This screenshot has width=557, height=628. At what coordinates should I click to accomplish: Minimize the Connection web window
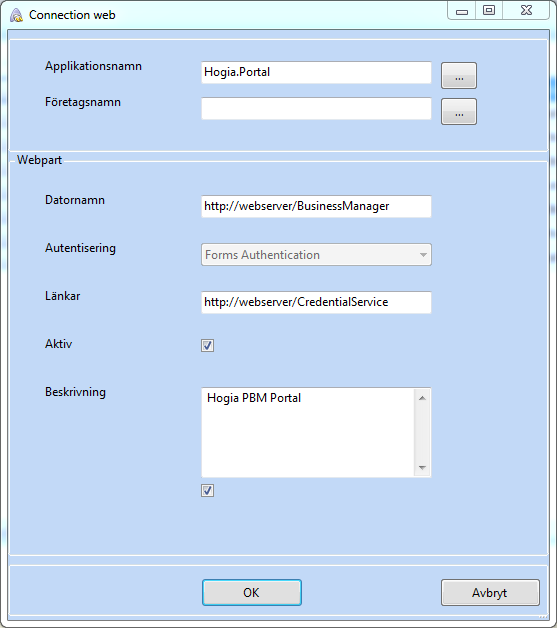461,11
